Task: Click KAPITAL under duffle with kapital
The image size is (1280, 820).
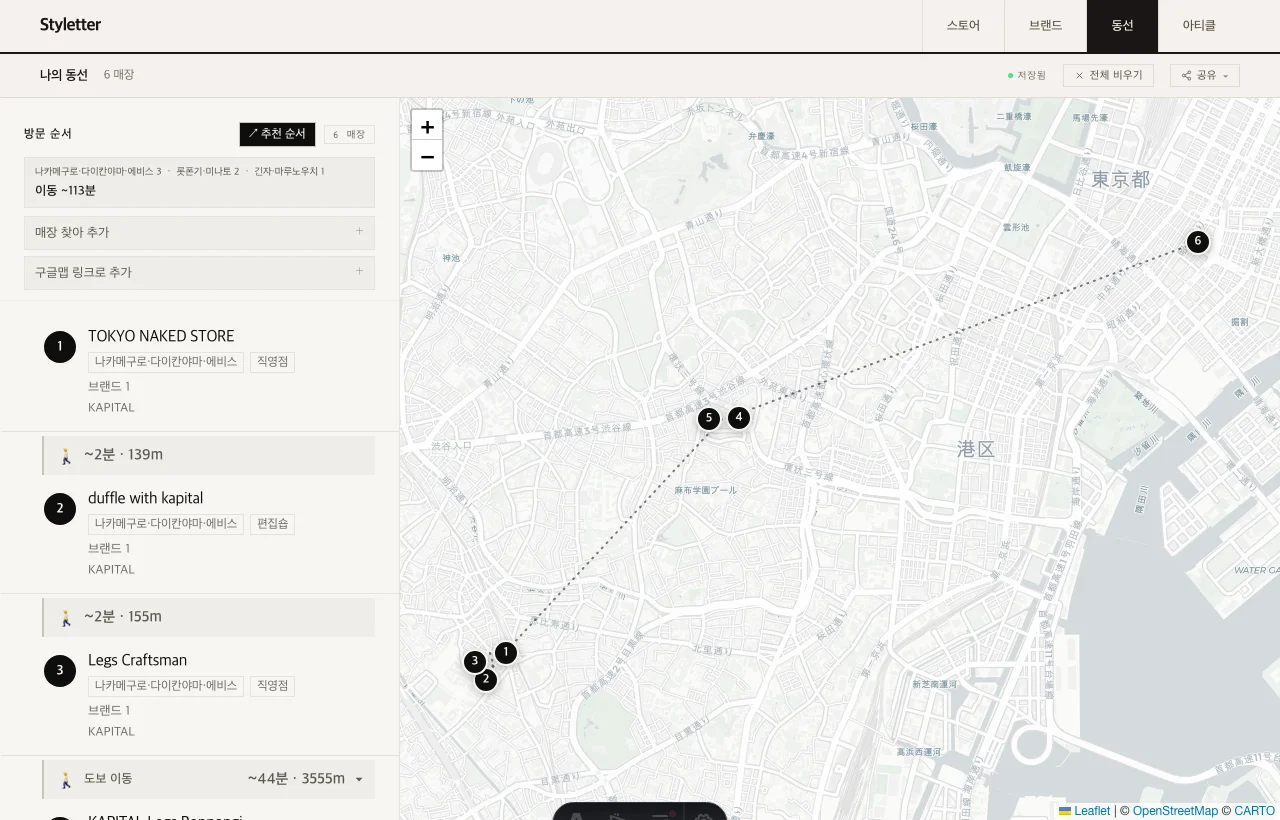Action: click(111, 570)
